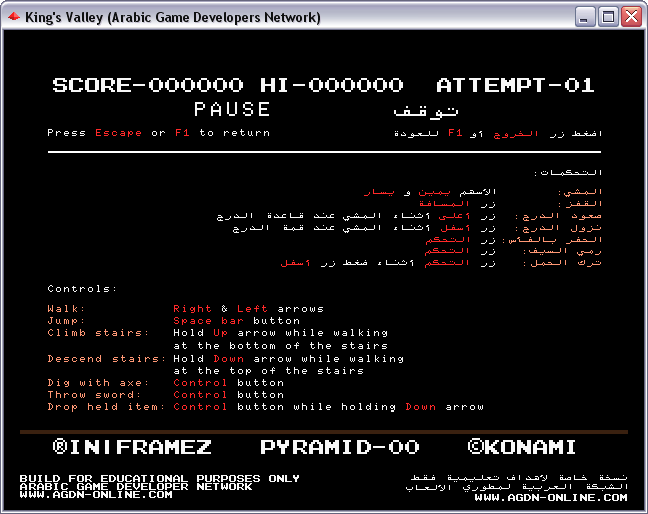Click the 'Climb stairs:' label
The height and width of the screenshot is (514, 648).
point(98,333)
